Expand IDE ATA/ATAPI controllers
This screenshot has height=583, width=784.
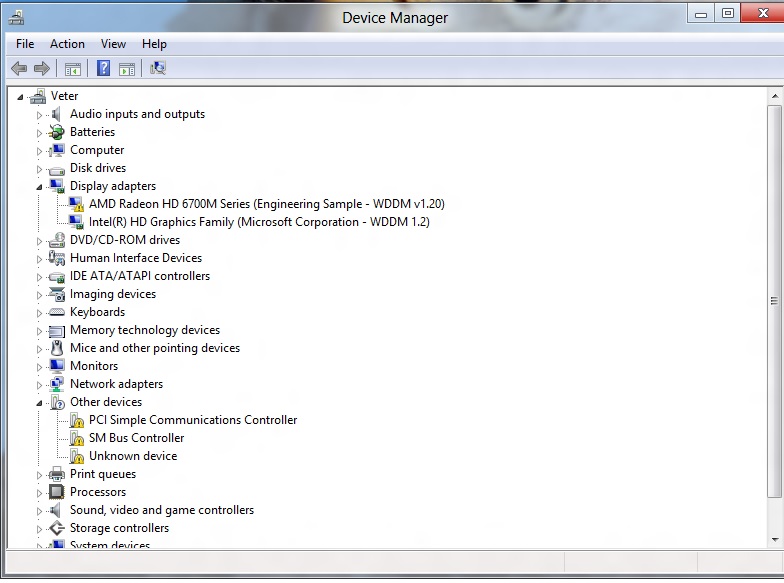point(39,277)
